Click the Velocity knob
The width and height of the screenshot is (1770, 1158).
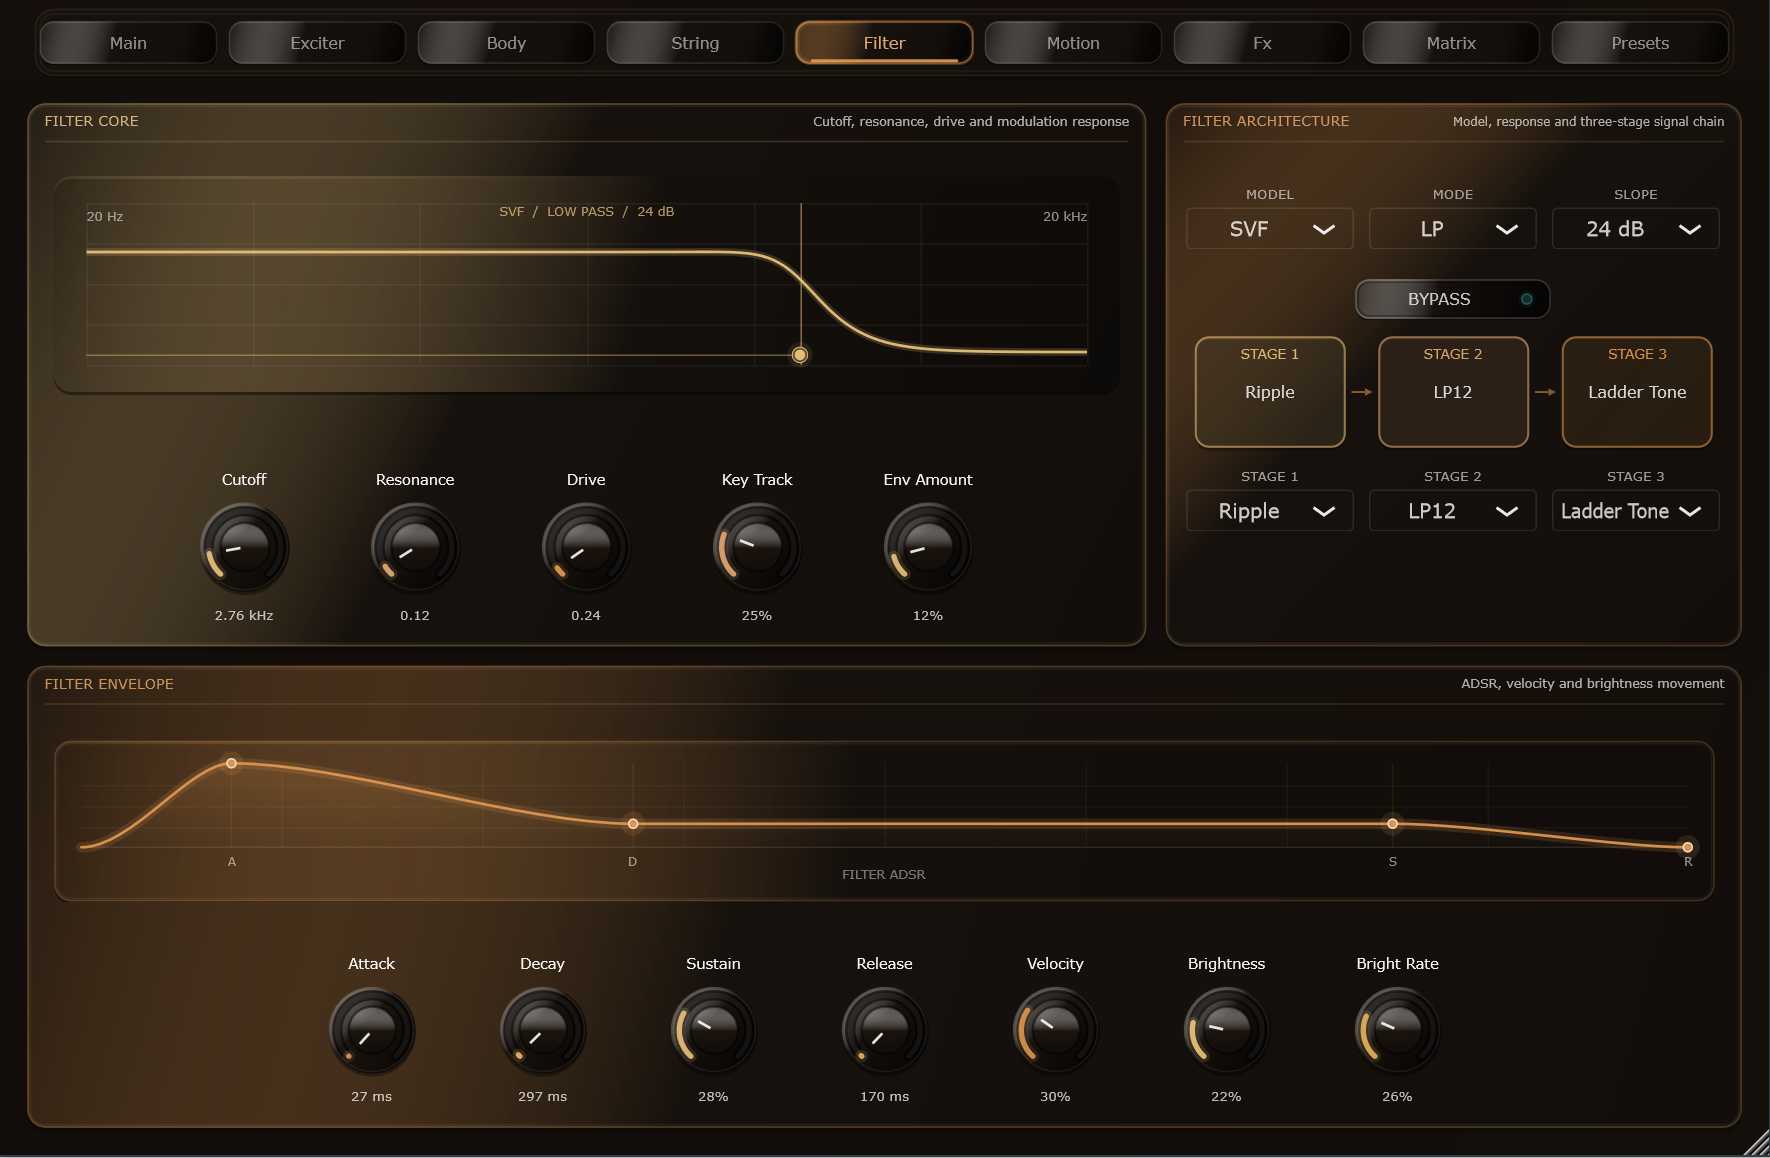pyautogui.click(x=1056, y=1031)
